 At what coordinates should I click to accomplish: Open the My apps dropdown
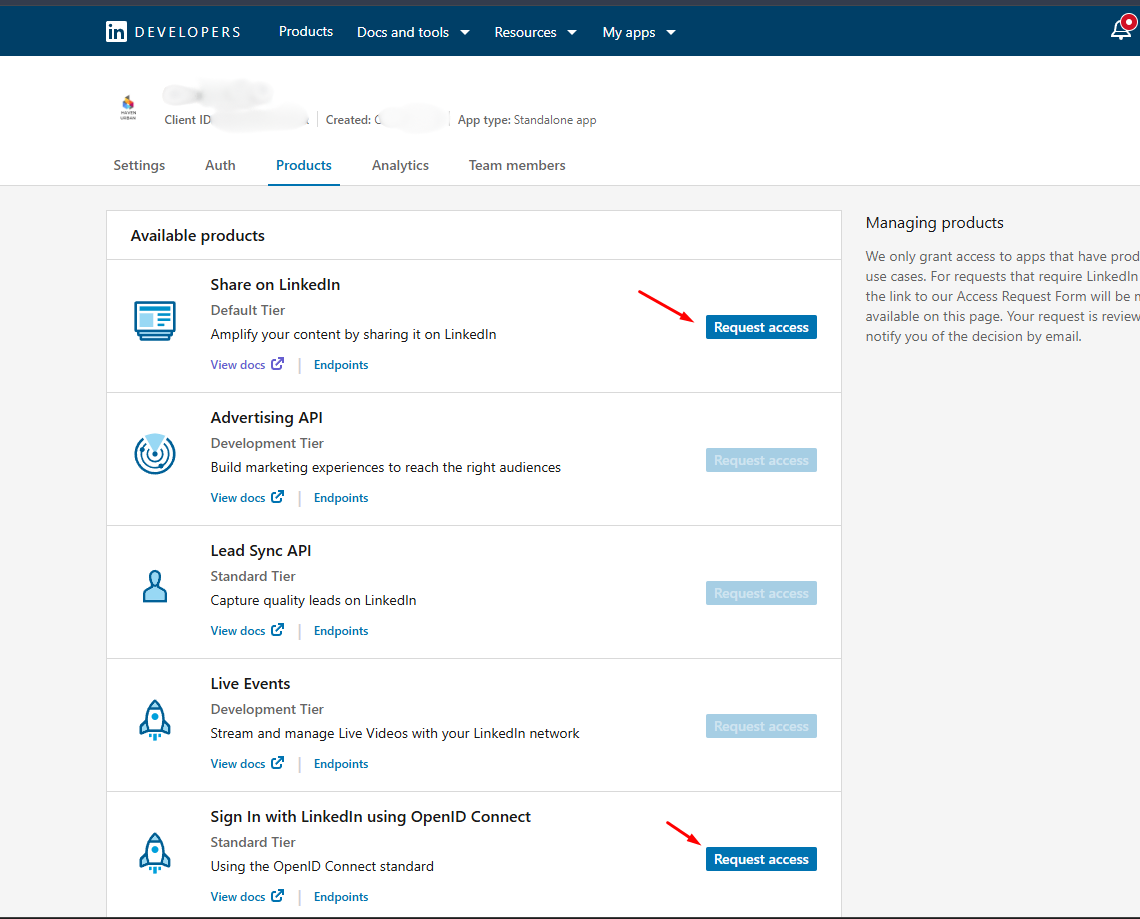click(639, 32)
